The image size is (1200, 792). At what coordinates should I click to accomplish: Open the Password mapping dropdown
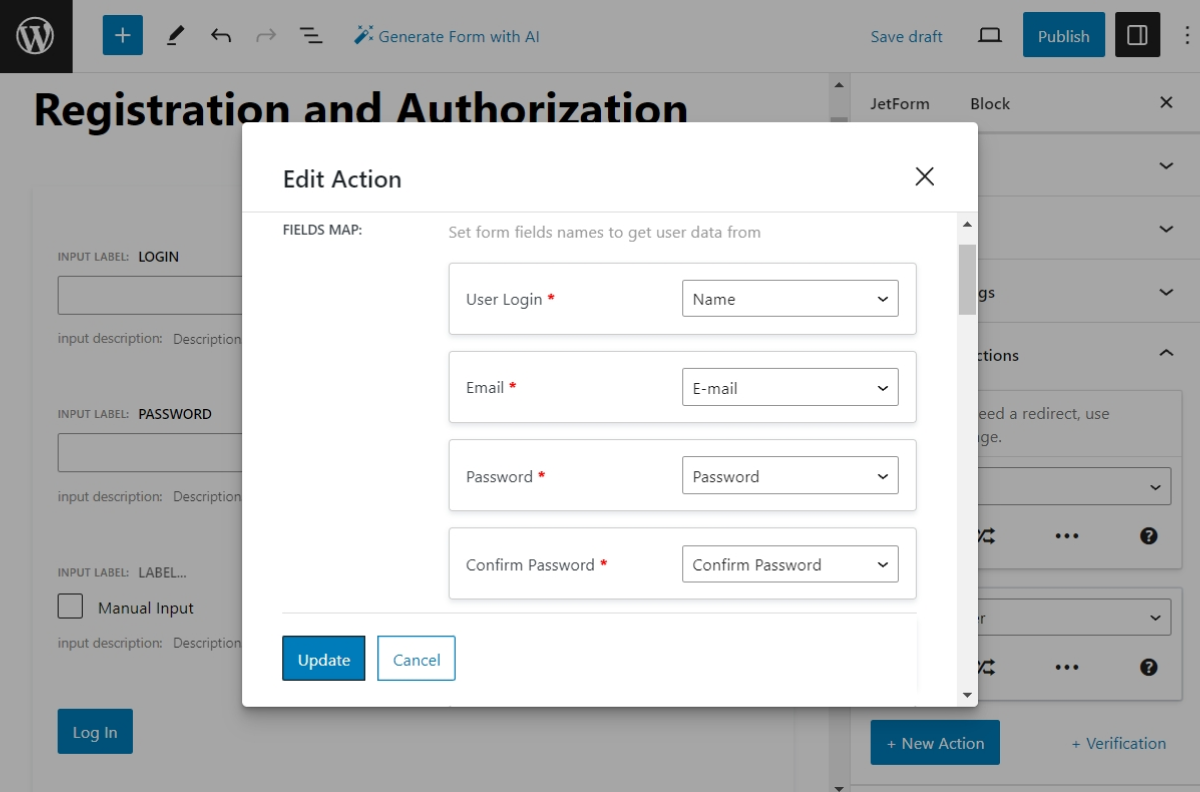click(789, 475)
